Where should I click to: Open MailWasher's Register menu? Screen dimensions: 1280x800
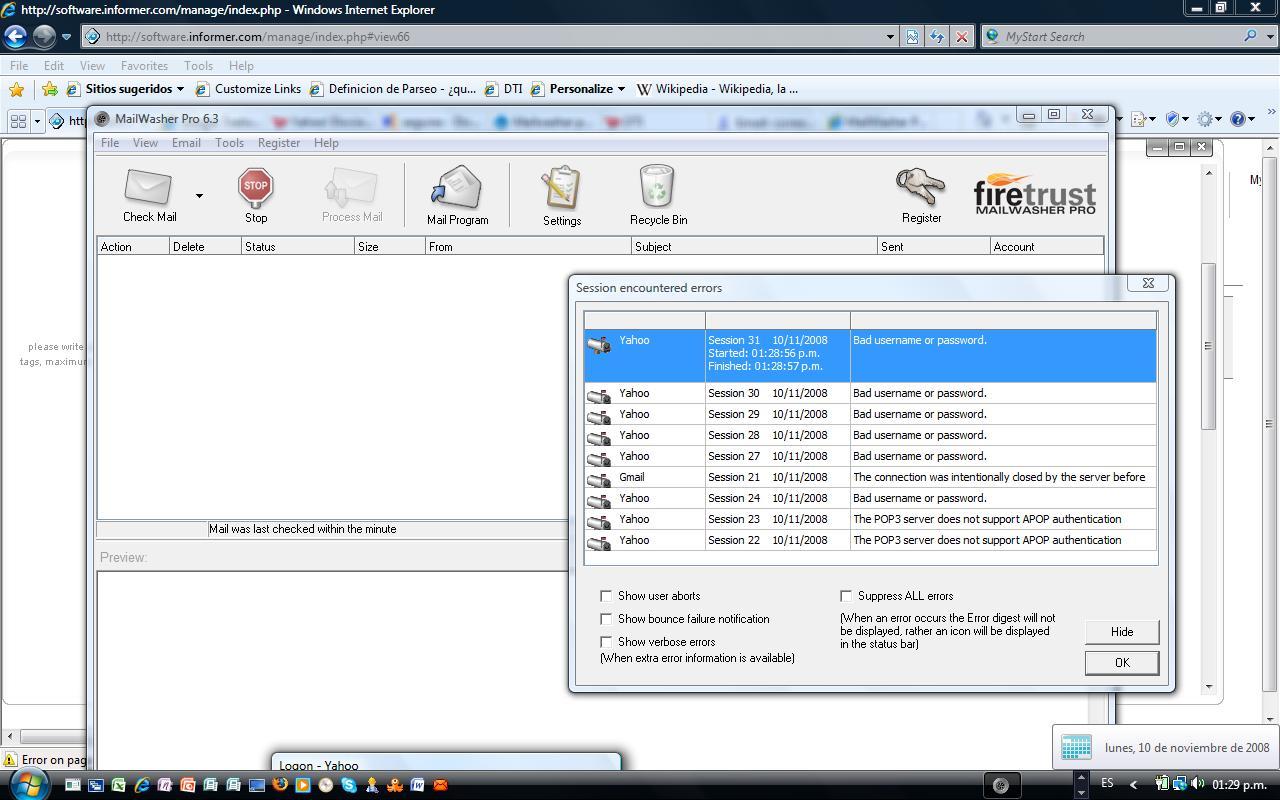tap(279, 143)
